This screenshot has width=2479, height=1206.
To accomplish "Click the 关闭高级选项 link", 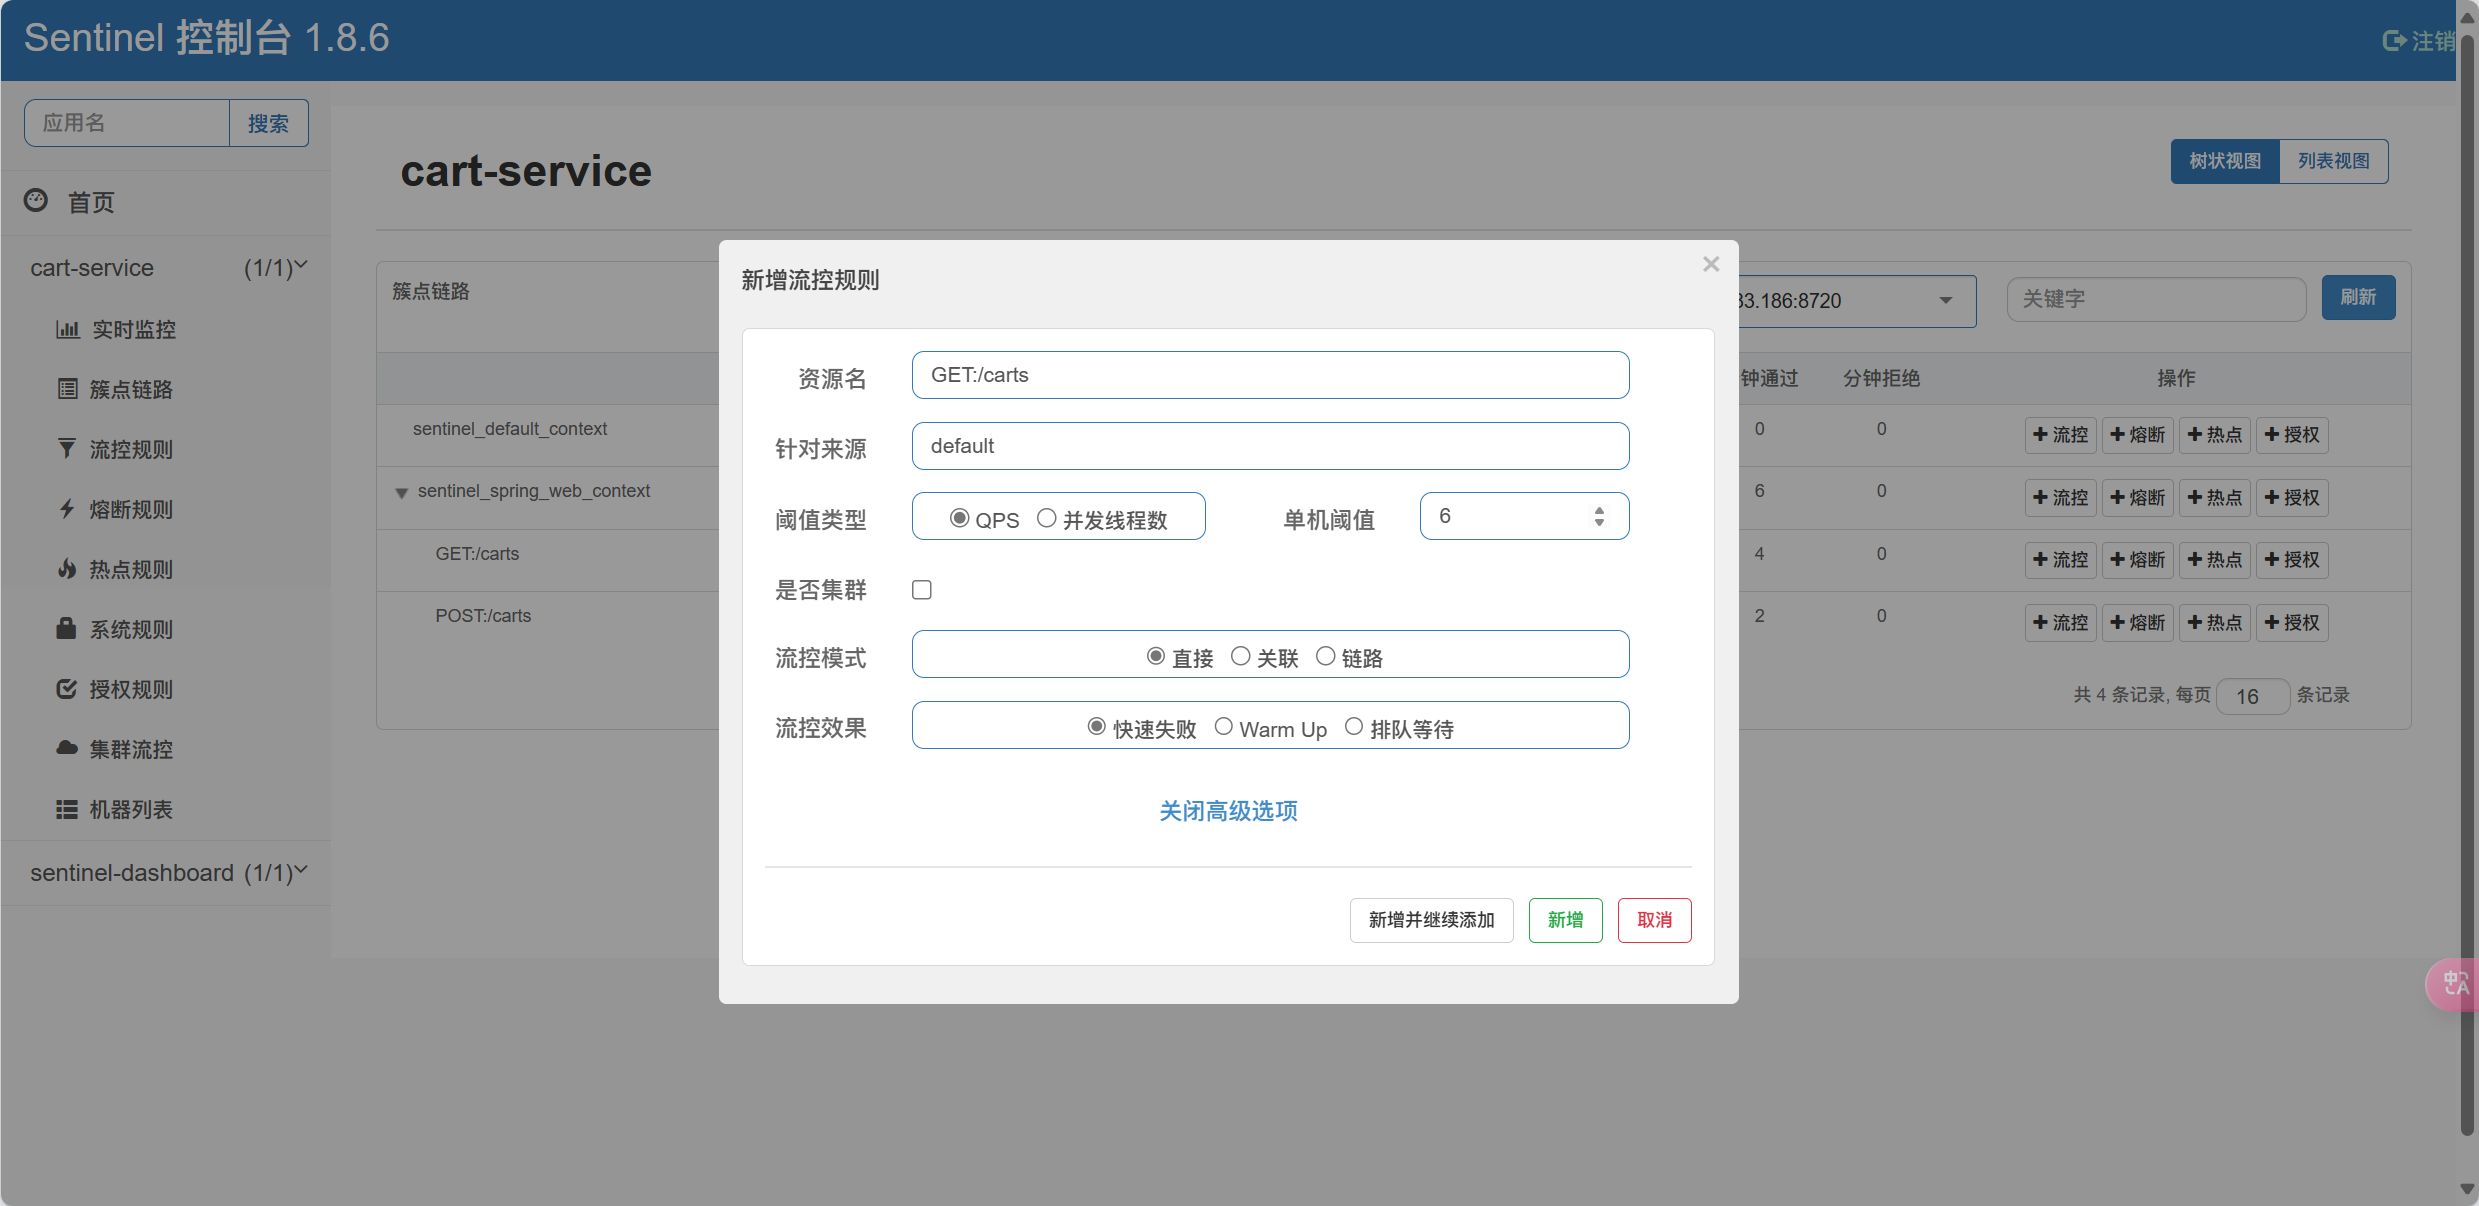I will tap(1228, 811).
